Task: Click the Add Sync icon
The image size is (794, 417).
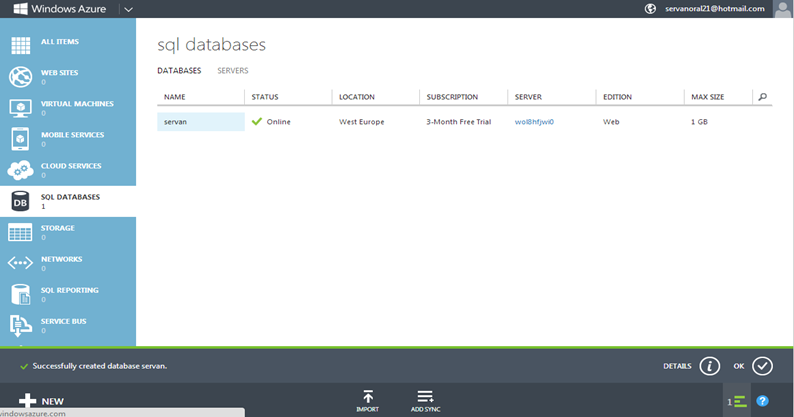Action: (425, 396)
